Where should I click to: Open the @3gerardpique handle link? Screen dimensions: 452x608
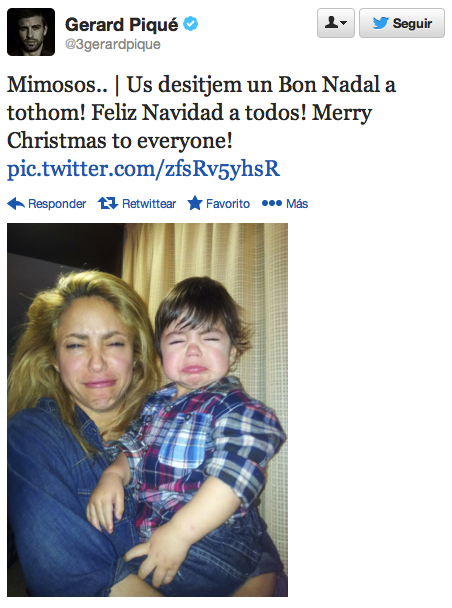(x=113, y=44)
